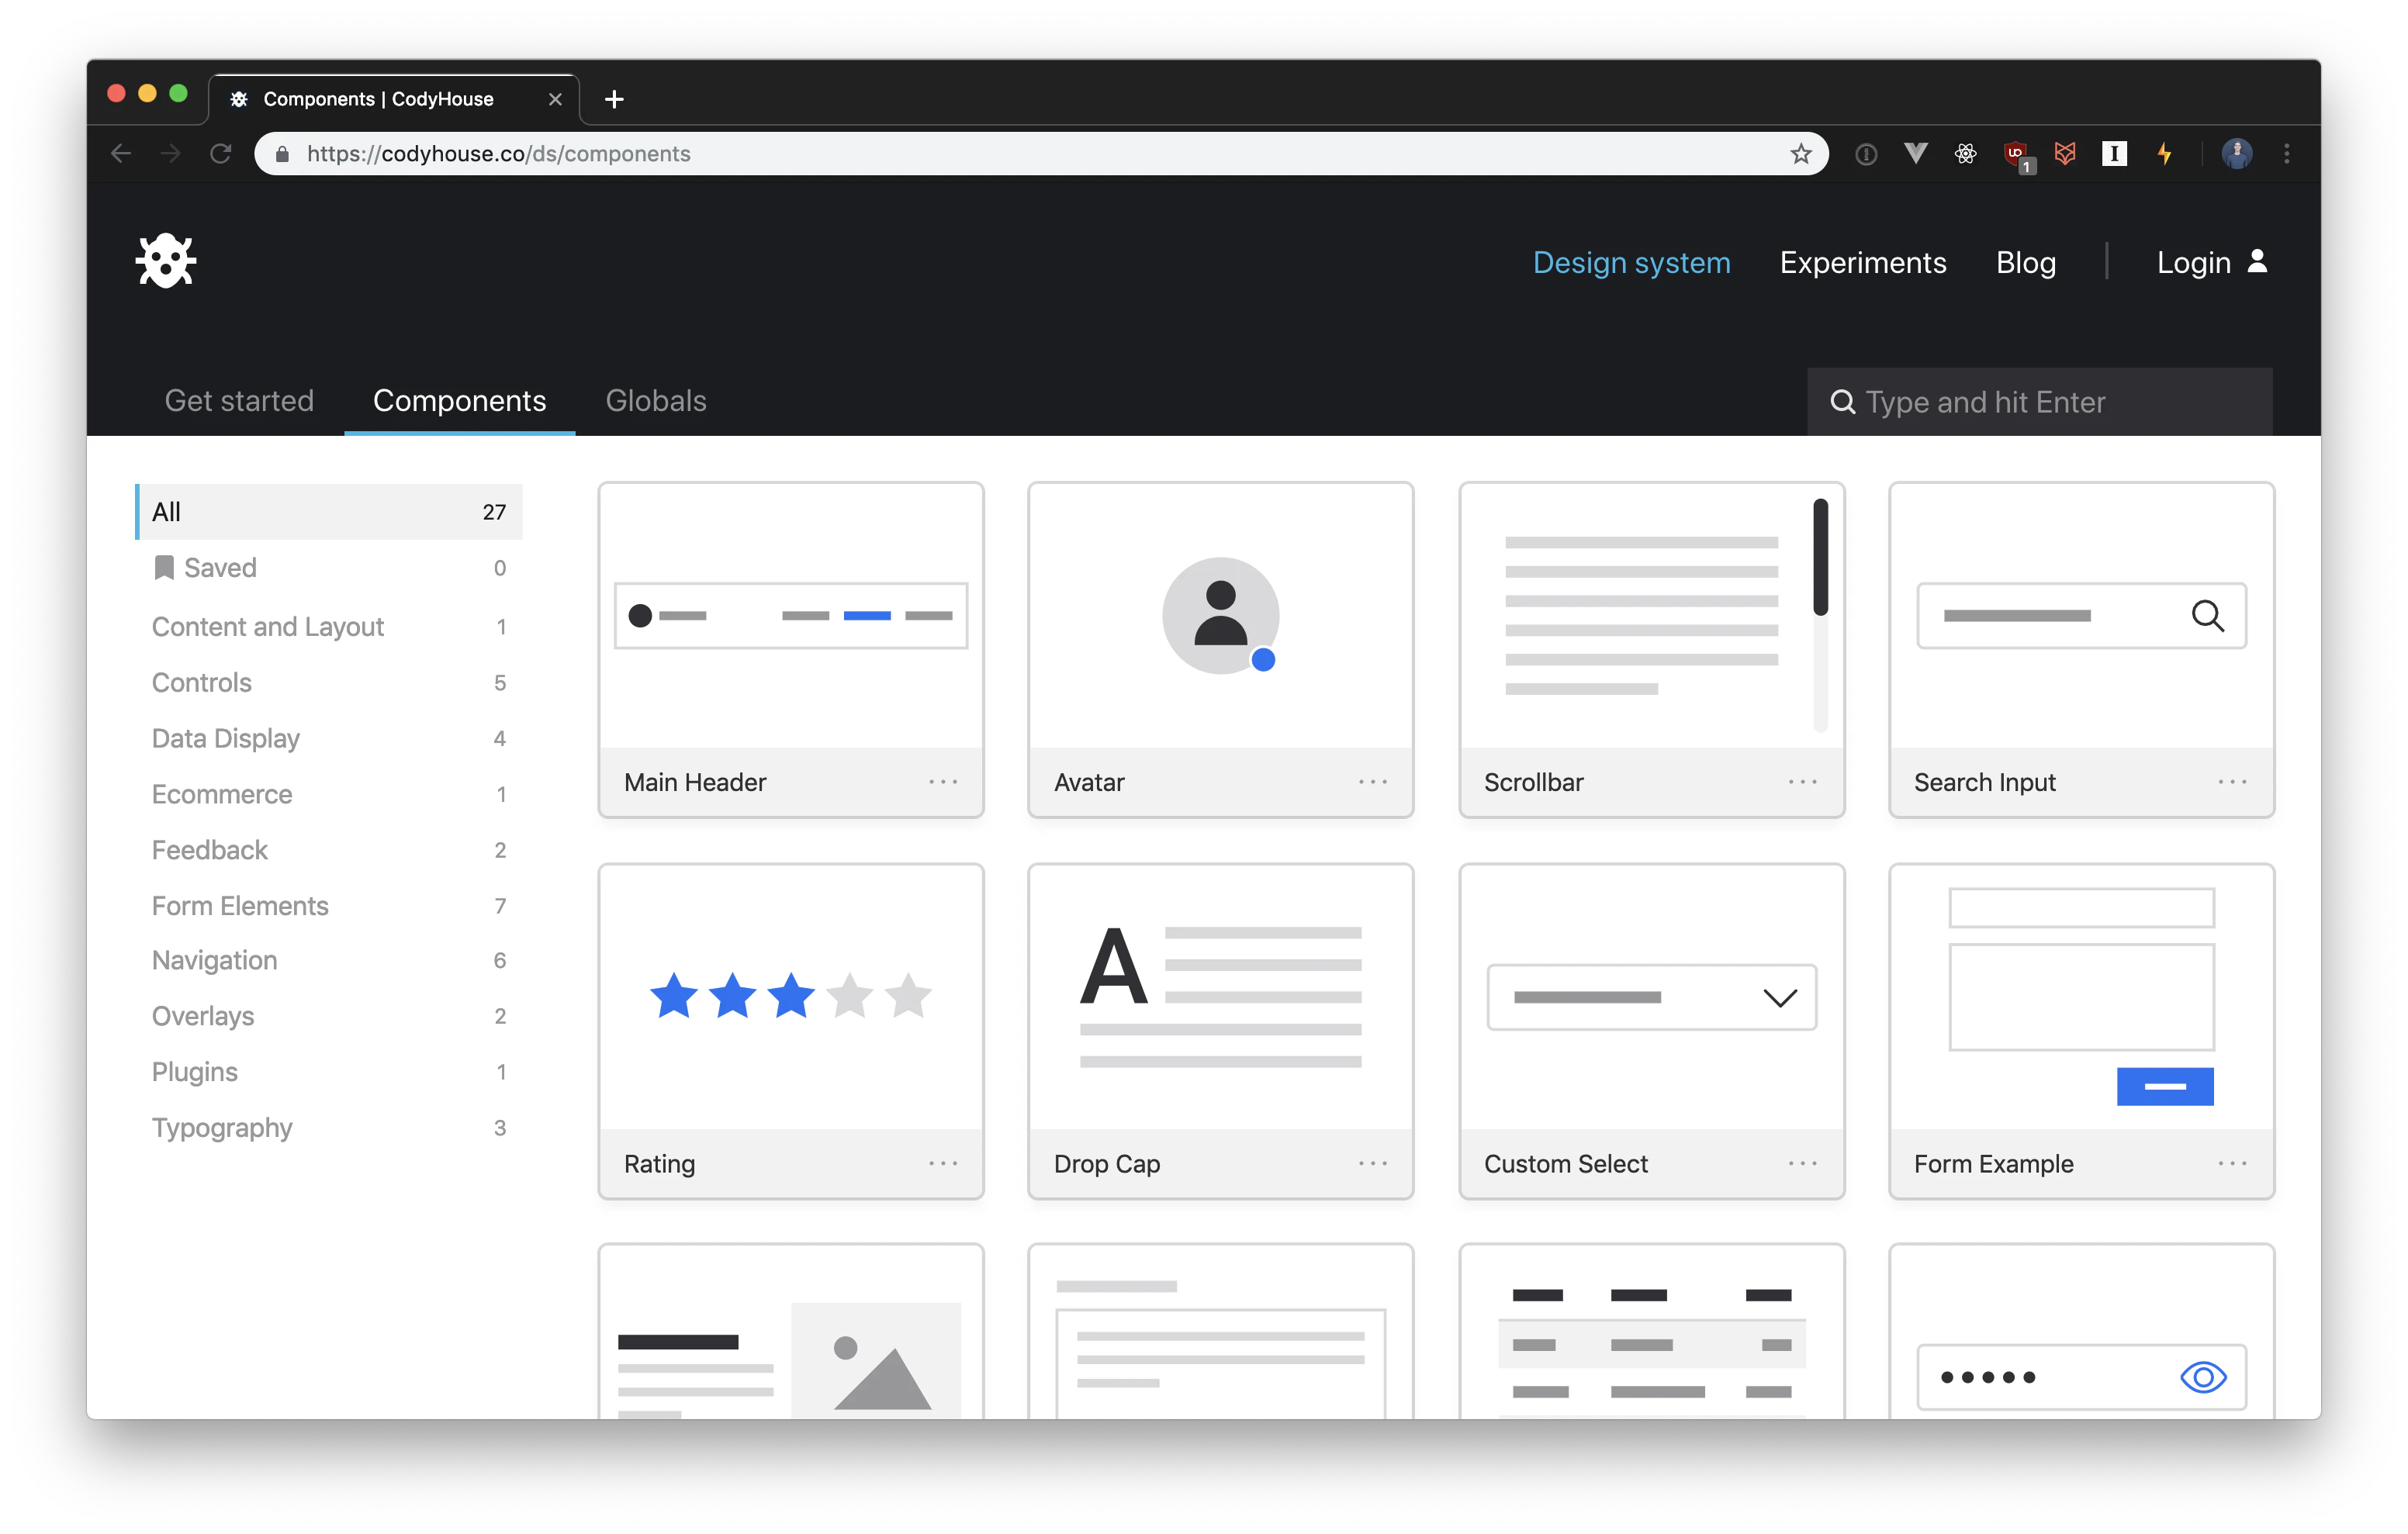The width and height of the screenshot is (2408, 1534).
Task: Open the lightning bolt extension
Action: click(2165, 153)
